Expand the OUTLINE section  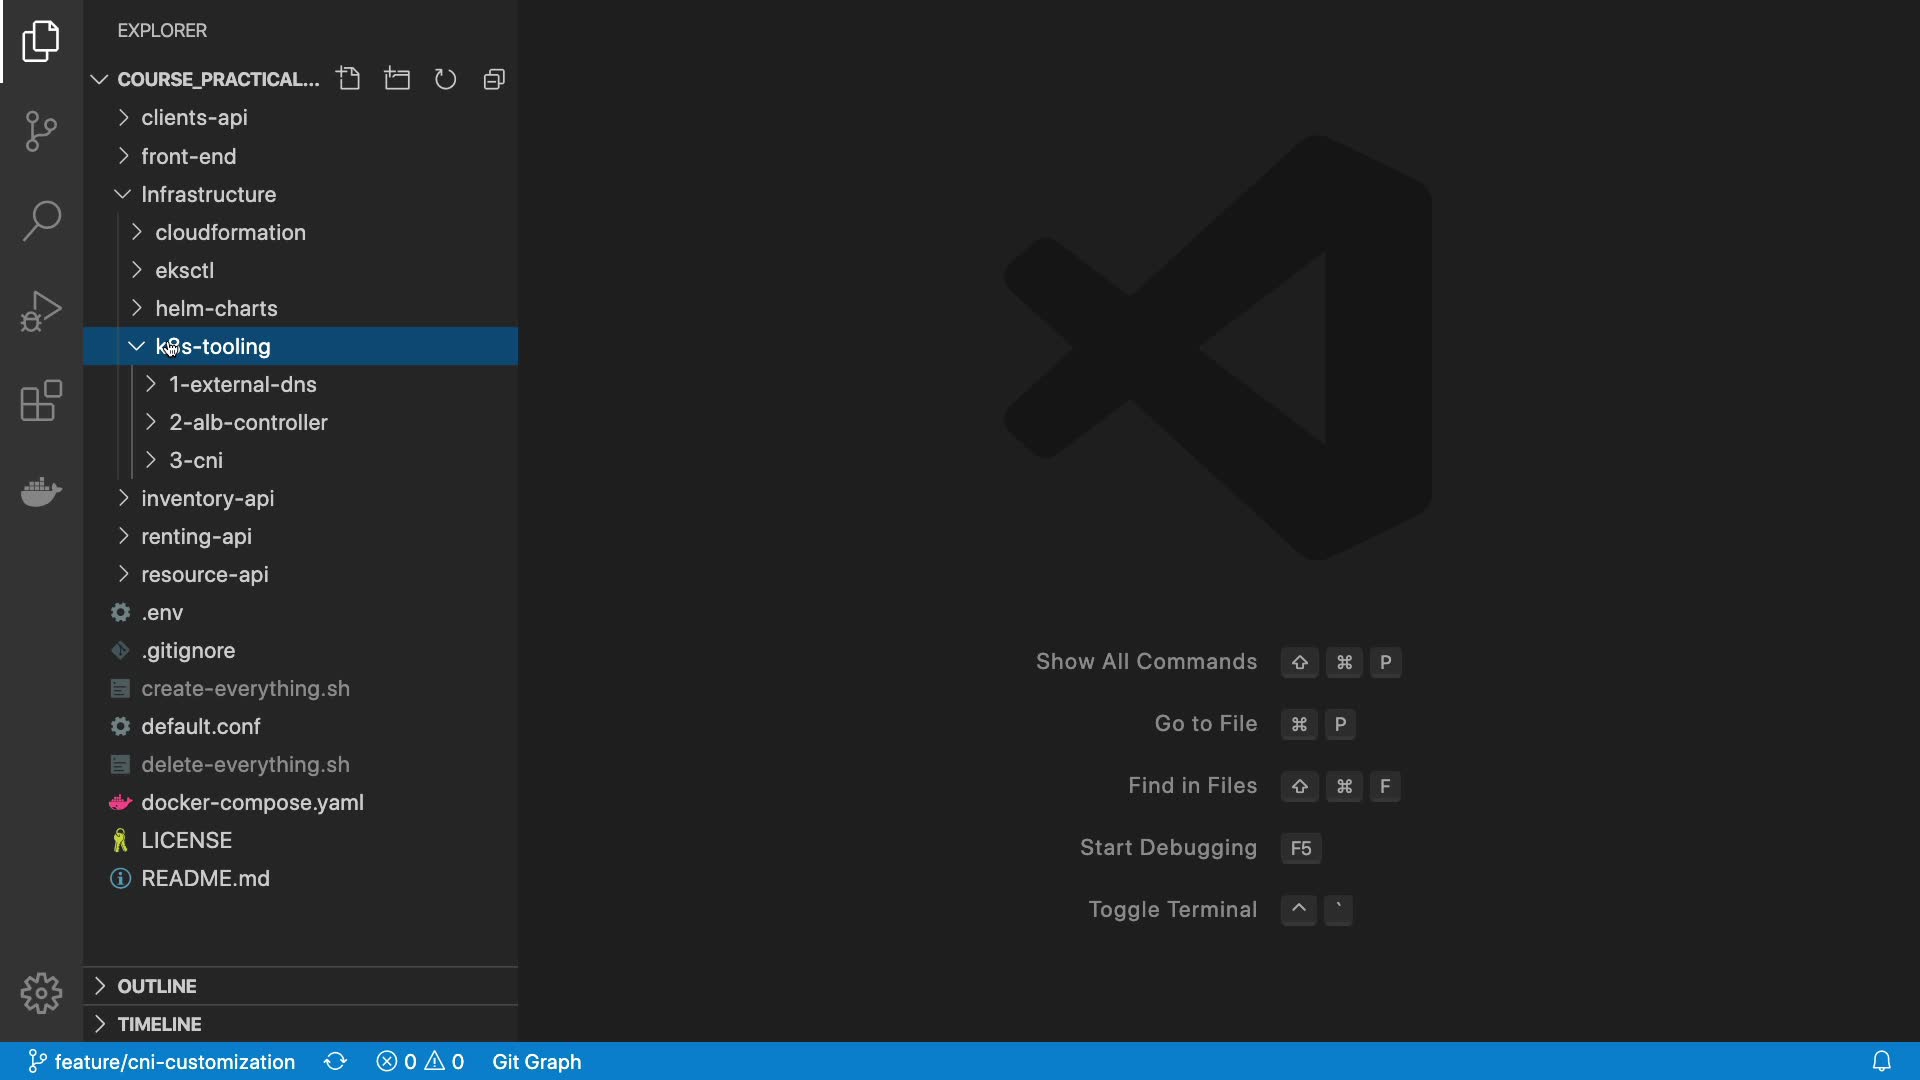click(x=157, y=986)
